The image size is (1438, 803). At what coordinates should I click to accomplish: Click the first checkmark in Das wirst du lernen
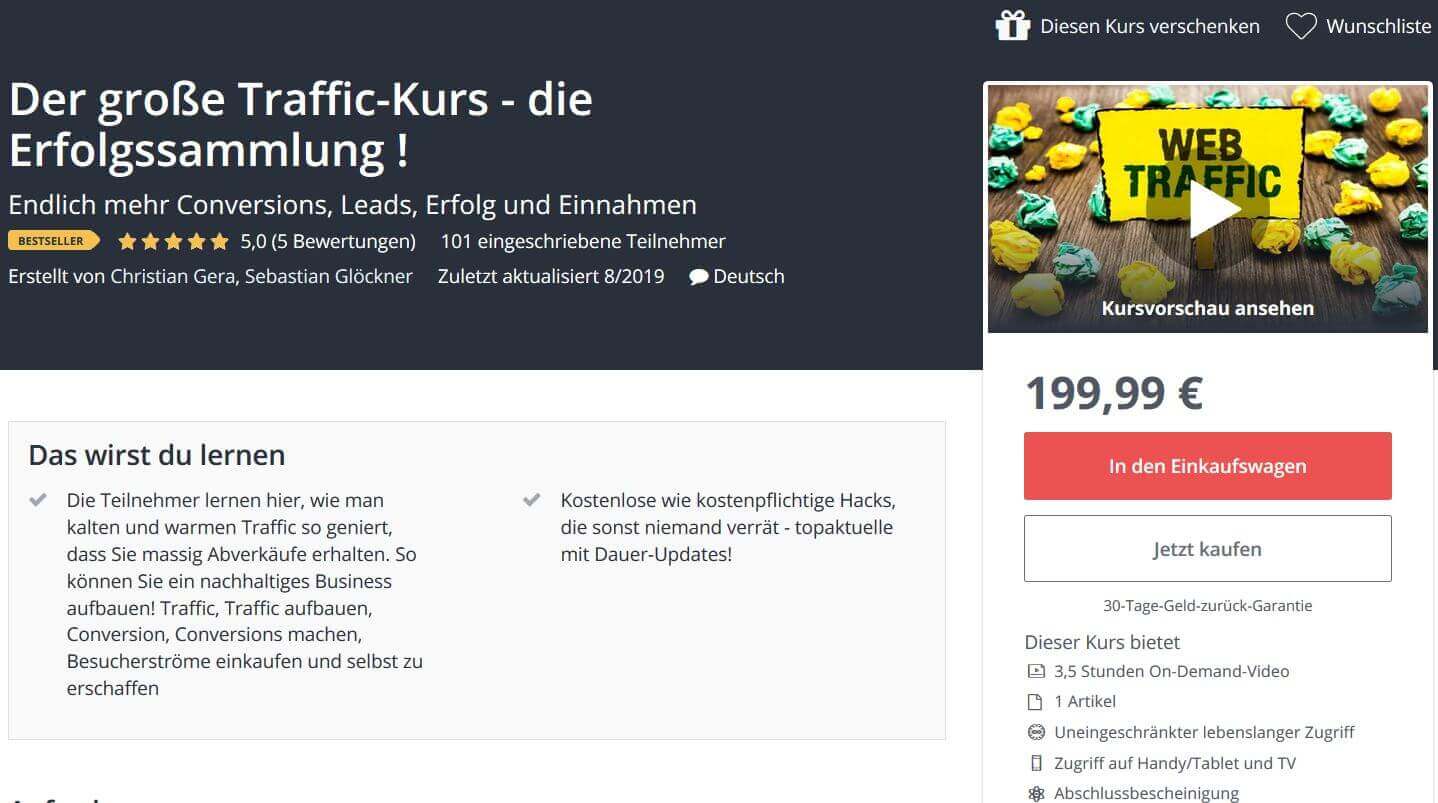pos(38,499)
